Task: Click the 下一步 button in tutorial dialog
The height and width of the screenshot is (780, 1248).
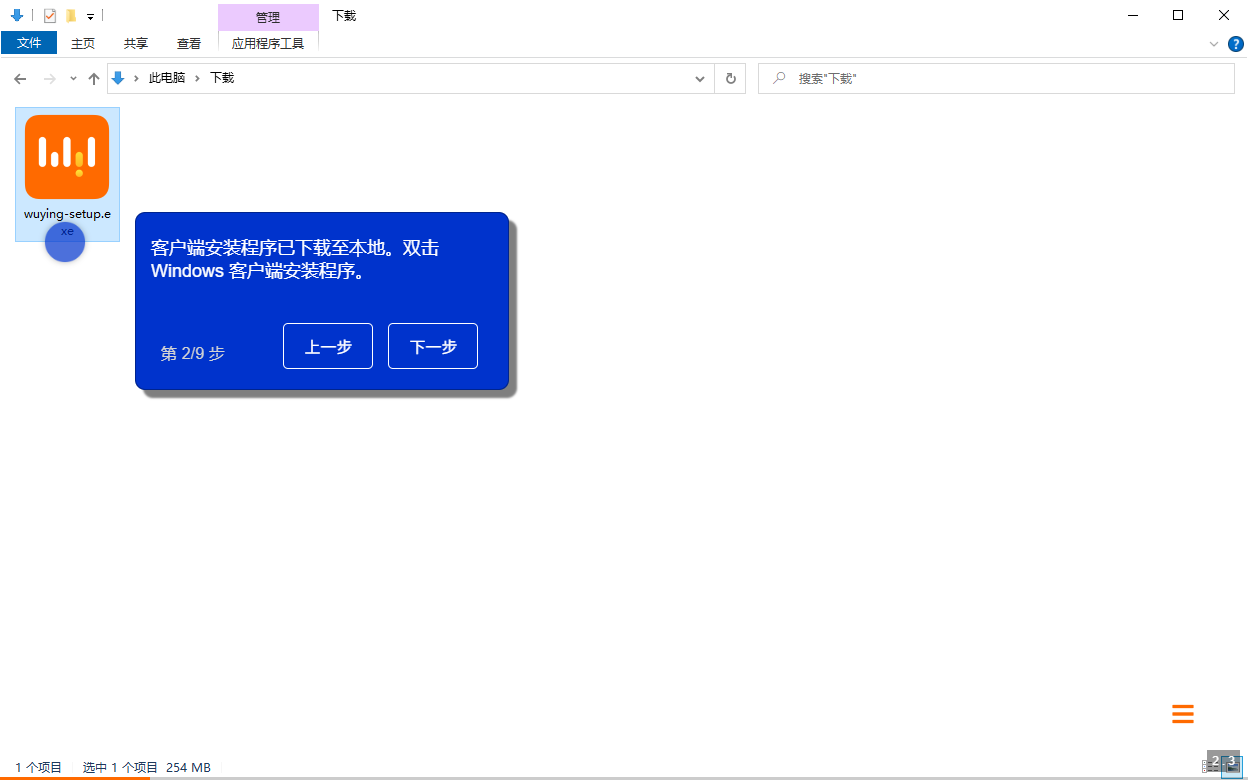Action: coord(432,346)
